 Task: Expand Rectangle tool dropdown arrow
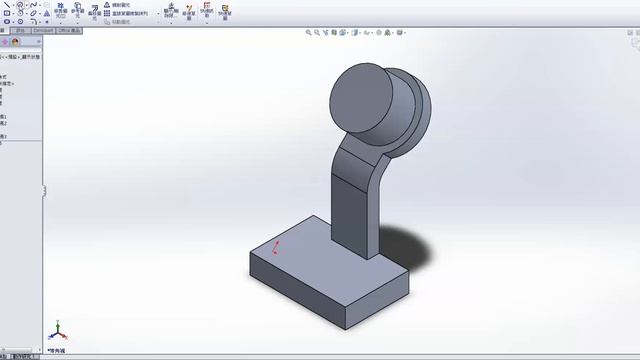point(13,13)
